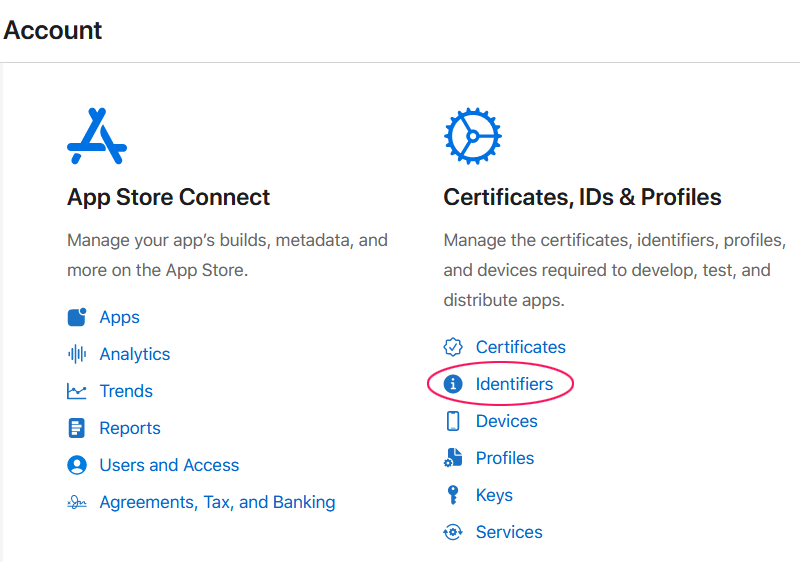Select the Identifiers link
The height and width of the screenshot is (562, 800).
pyautogui.click(x=514, y=384)
